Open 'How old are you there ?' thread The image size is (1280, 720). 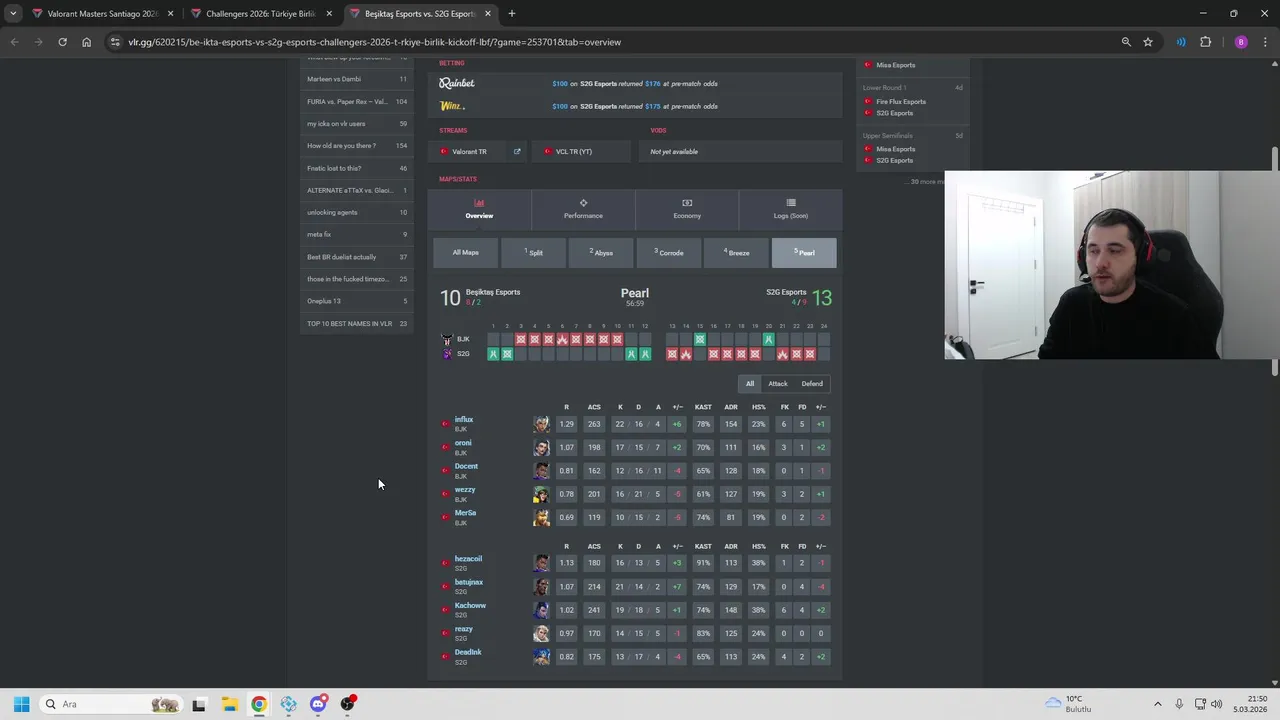click(x=357, y=146)
